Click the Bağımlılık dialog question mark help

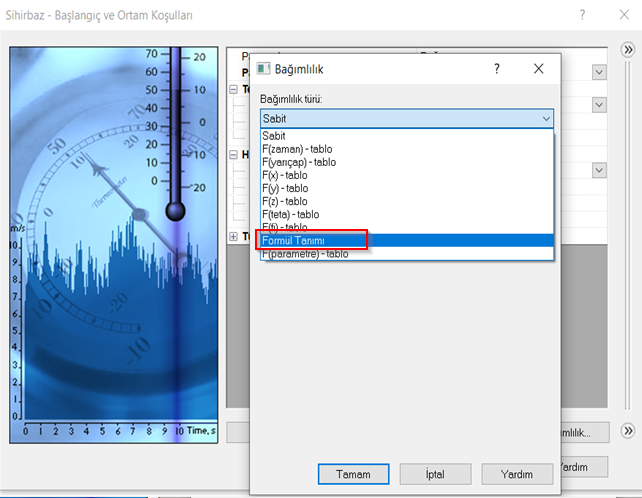[x=497, y=69]
